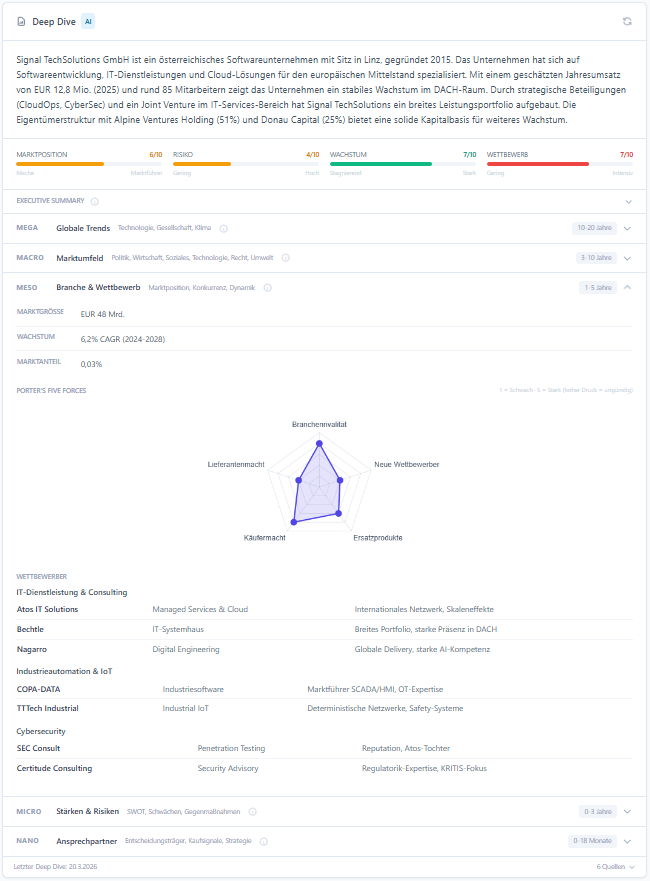The image size is (650, 881).
Task: Click Branchenrivalität point on radar chart
Action: pos(319,443)
